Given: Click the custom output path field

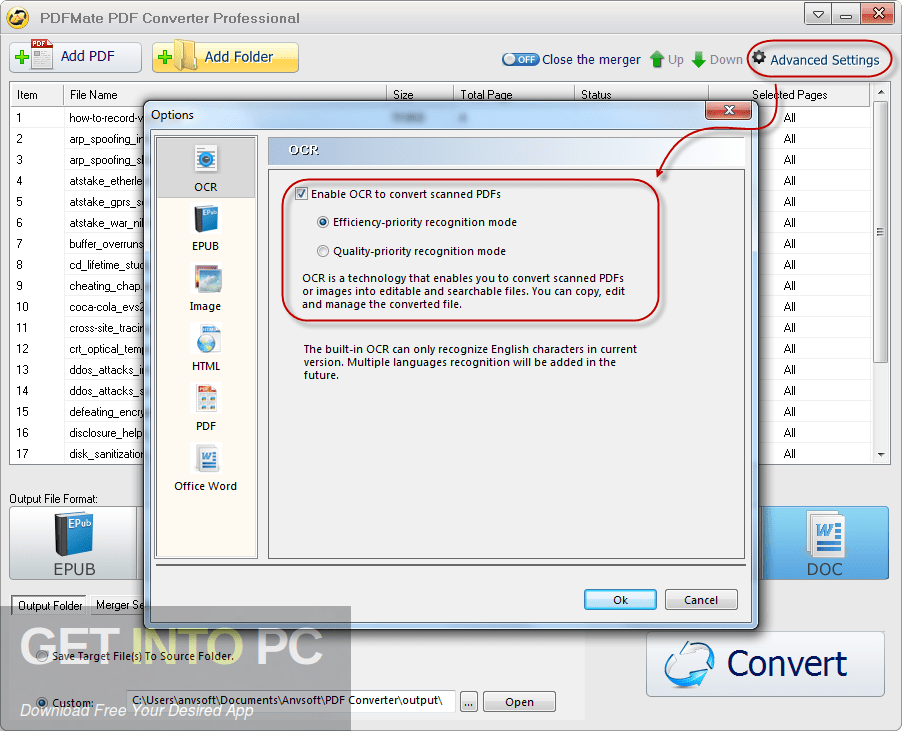Looking at the screenshot, I should point(291,701).
